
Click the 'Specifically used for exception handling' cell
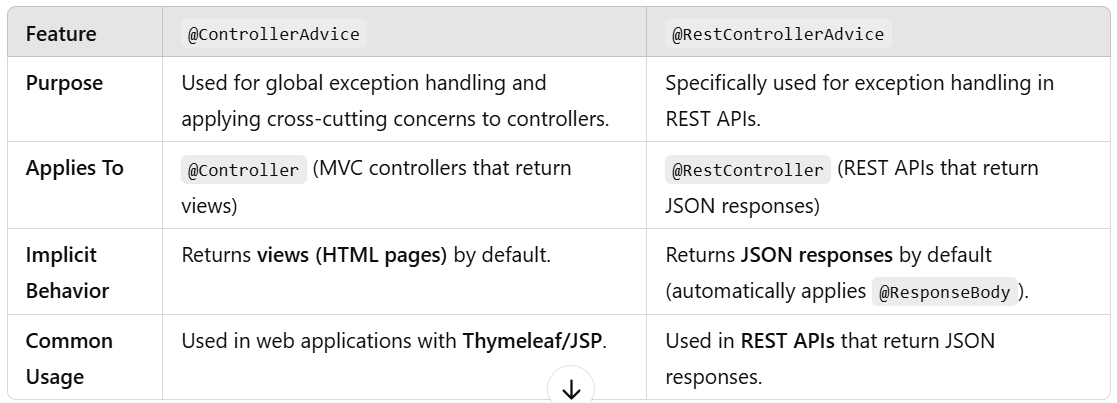click(x=878, y=100)
